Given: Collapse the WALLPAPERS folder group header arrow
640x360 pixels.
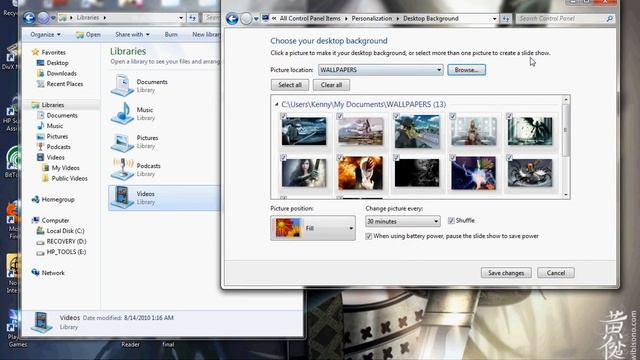Looking at the screenshot, I should click(x=276, y=104).
